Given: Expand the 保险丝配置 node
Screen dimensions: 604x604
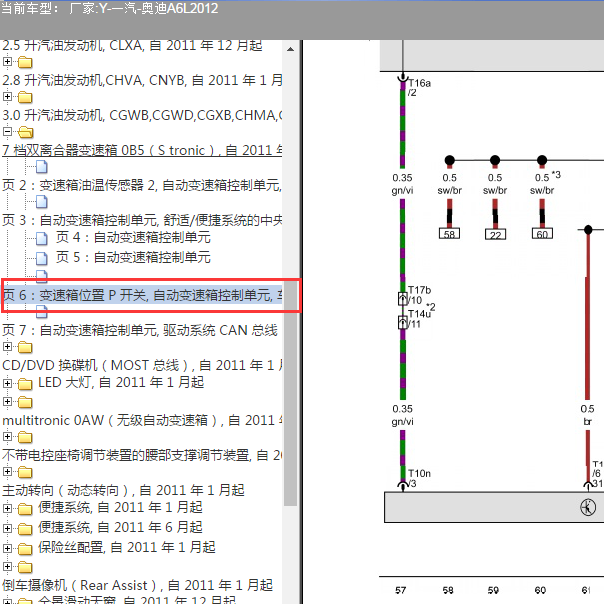Looking at the screenshot, I should click(x=7, y=547).
